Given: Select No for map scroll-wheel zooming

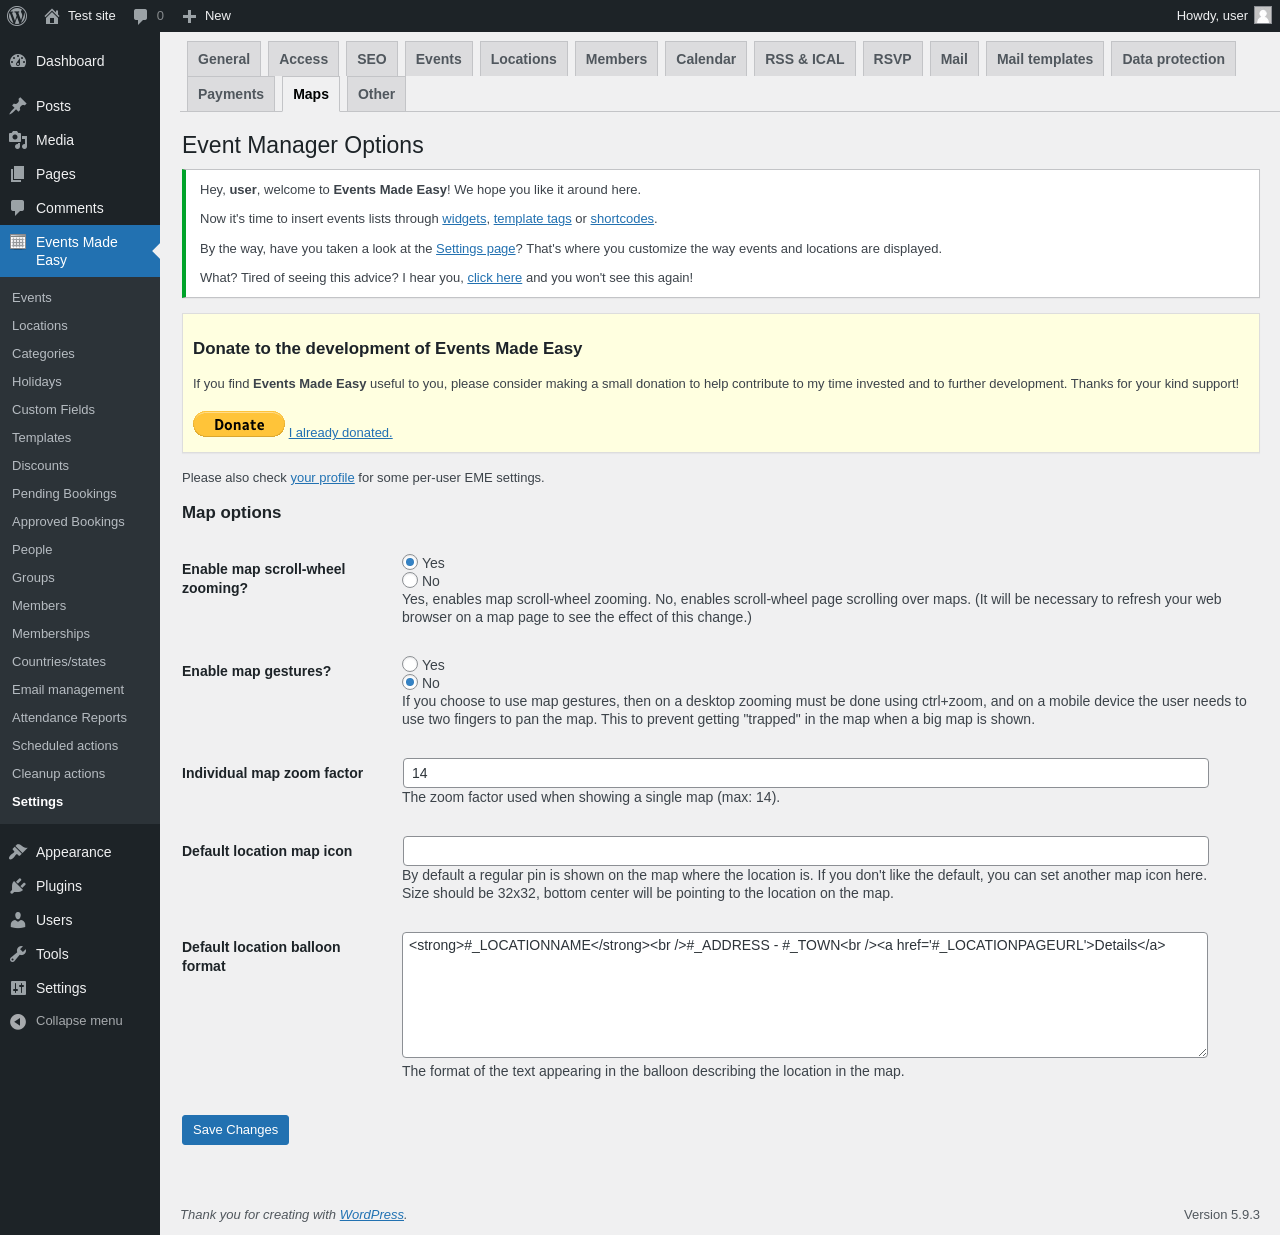Looking at the screenshot, I should coord(410,581).
